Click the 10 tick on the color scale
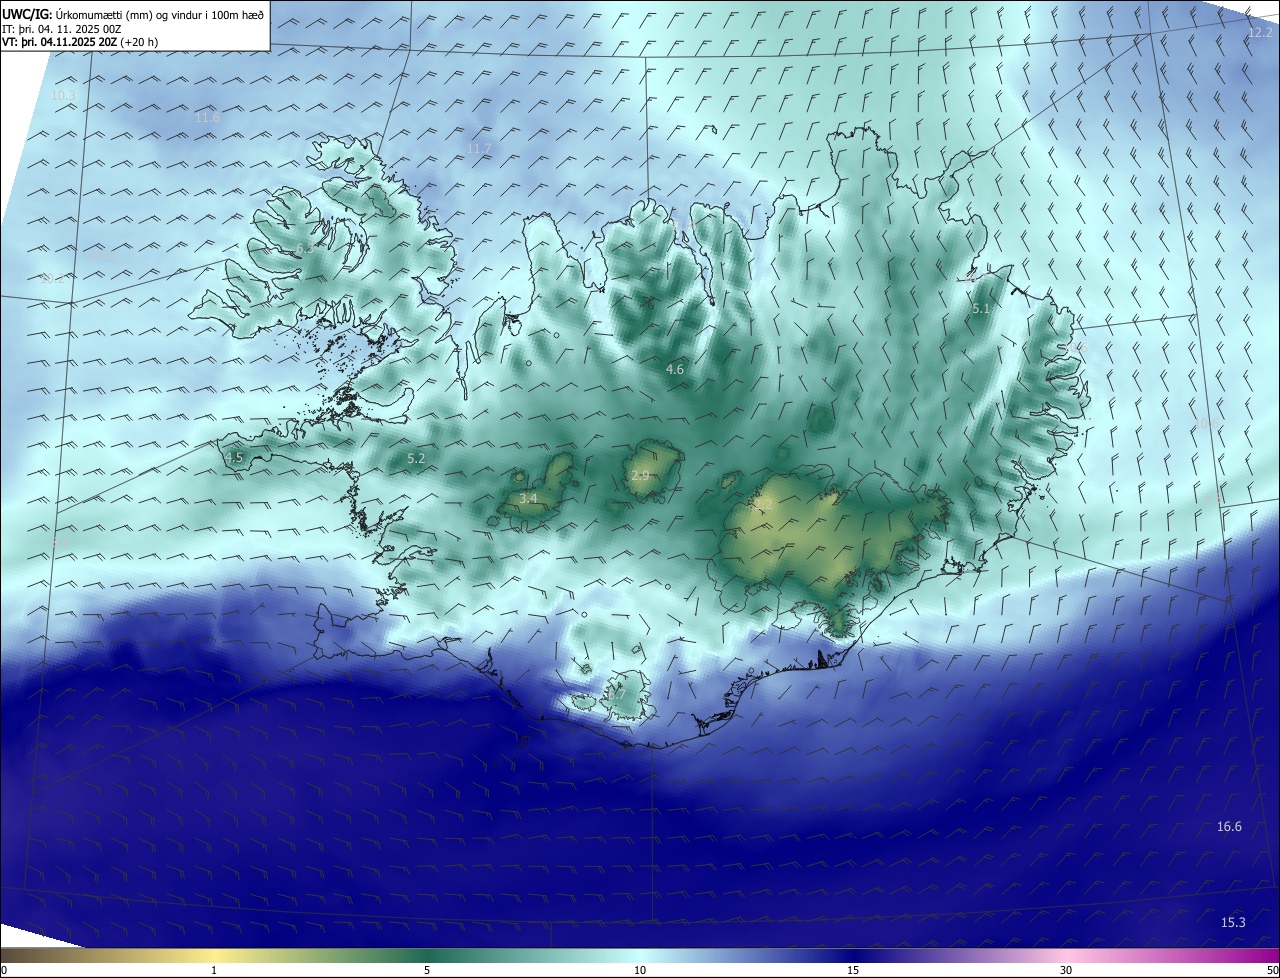This screenshot has width=1280, height=978. coord(640,971)
